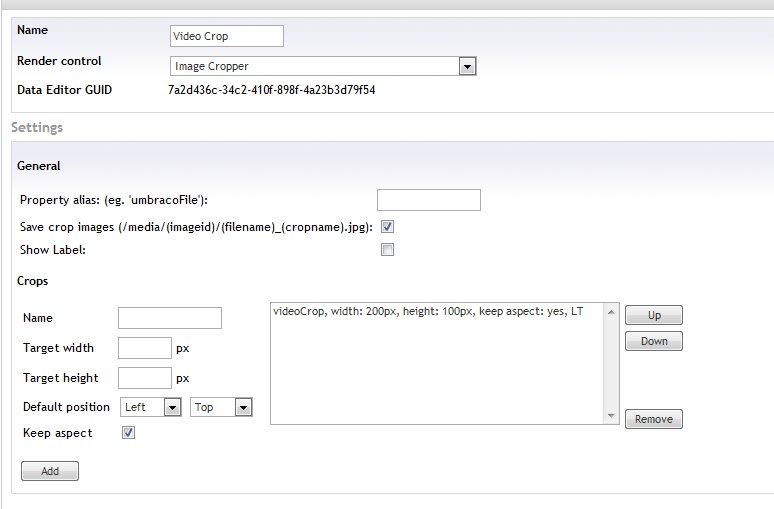Move the crop Up in the list

click(654, 315)
